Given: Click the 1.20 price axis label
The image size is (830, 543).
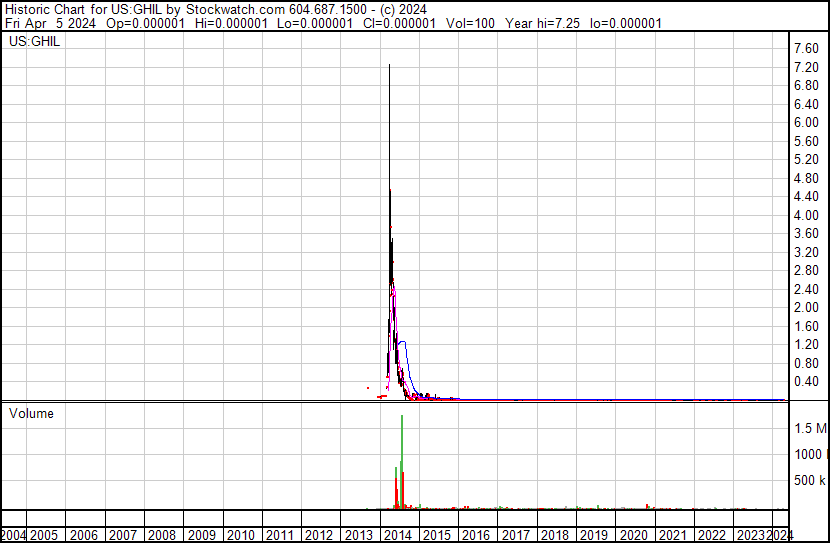Looking at the screenshot, I should 806,345.
